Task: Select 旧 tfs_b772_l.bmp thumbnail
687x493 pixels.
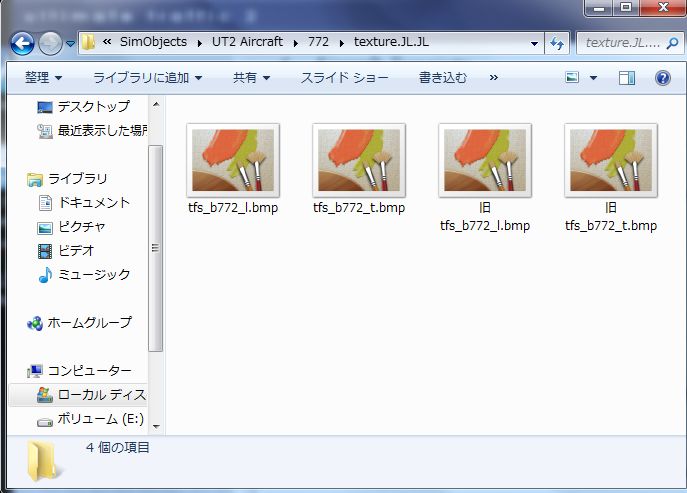Action: pos(485,160)
